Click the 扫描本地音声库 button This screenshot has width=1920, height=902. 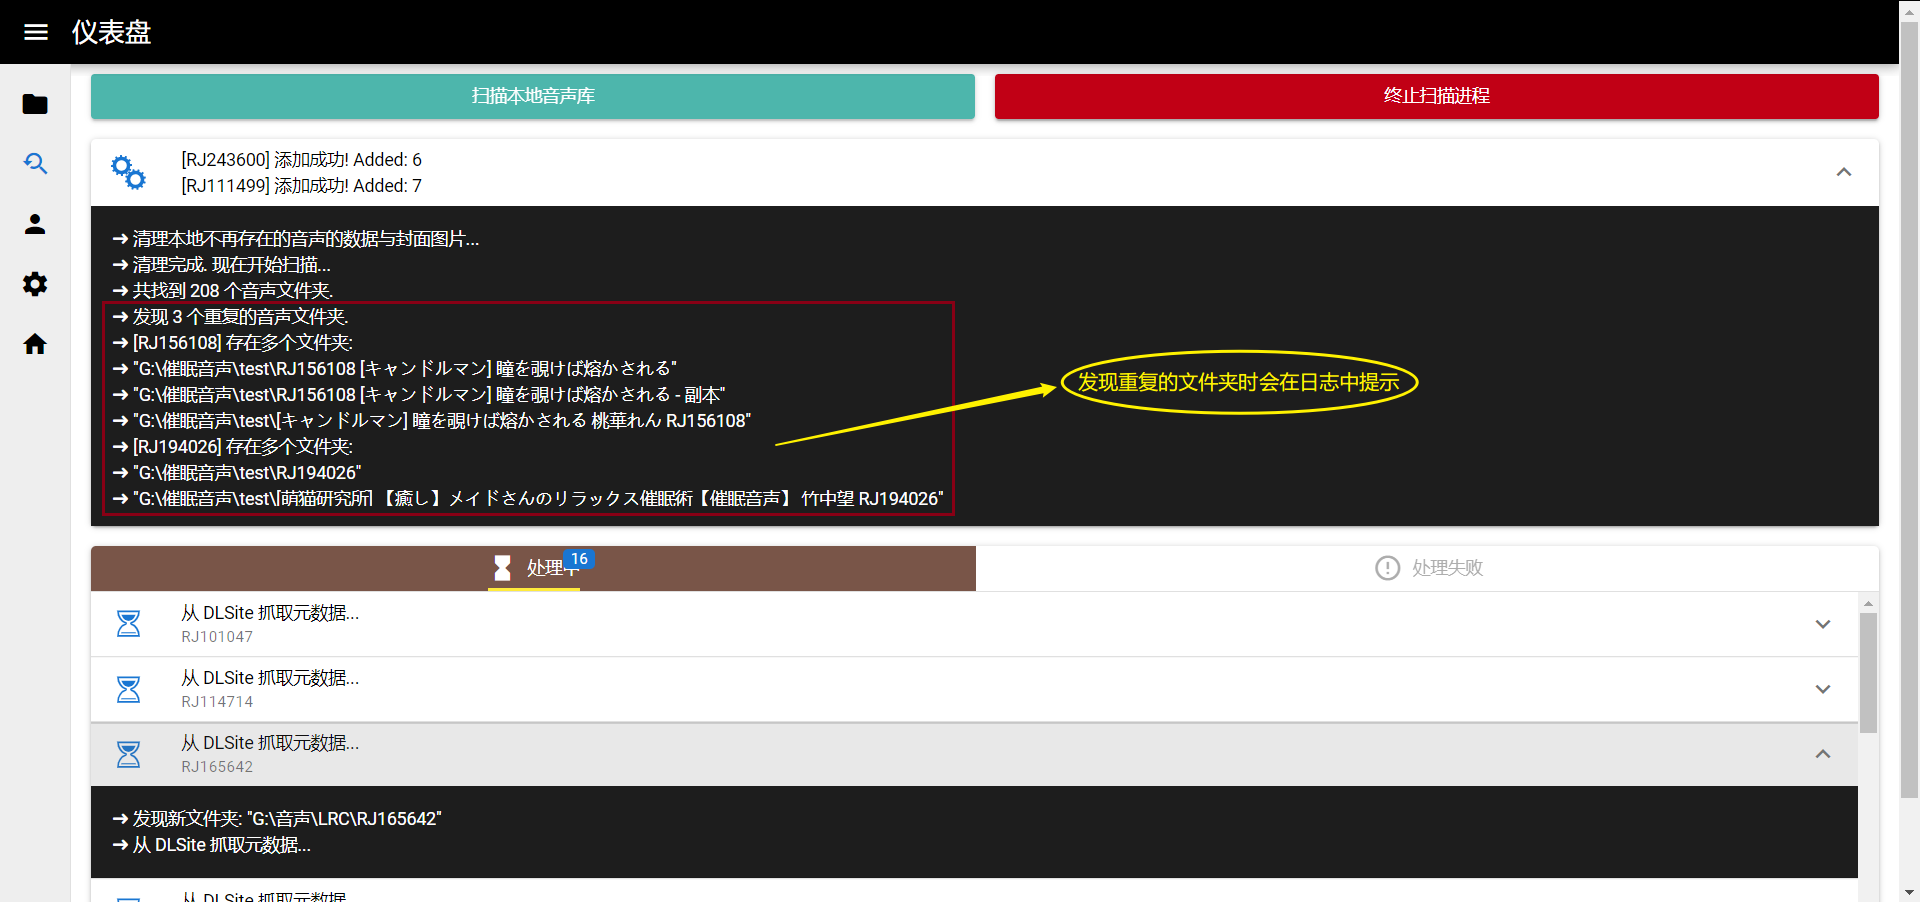tap(532, 96)
